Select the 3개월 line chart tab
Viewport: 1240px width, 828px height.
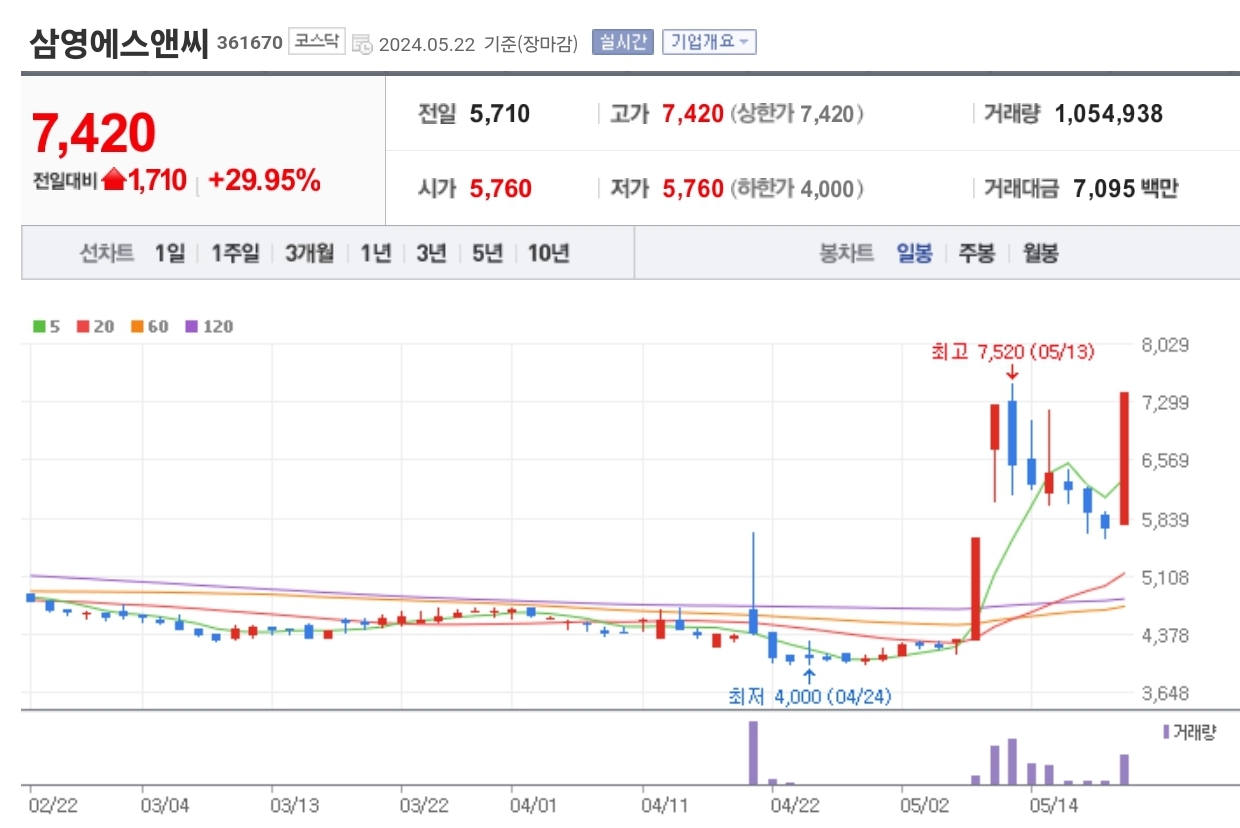[x=309, y=254]
